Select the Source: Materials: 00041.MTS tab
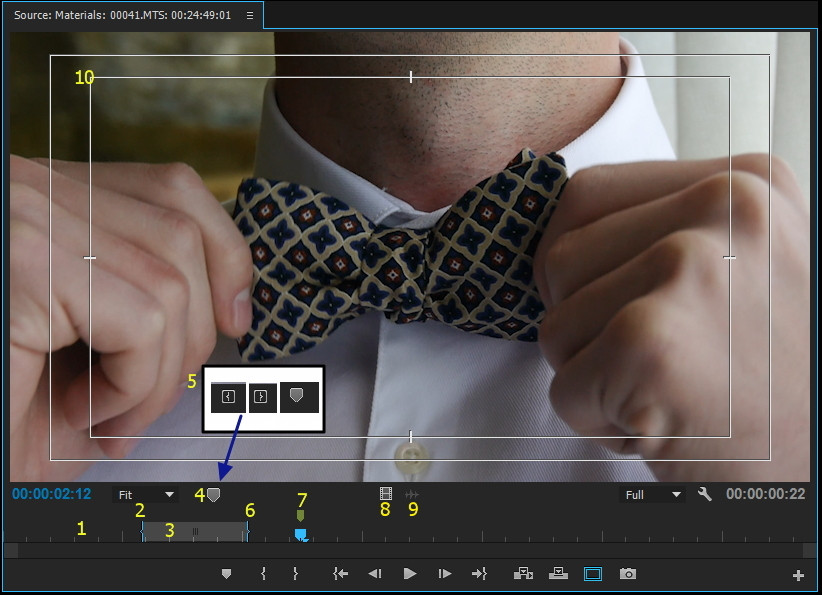The width and height of the screenshot is (822, 595). pyautogui.click(x=122, y=15)
